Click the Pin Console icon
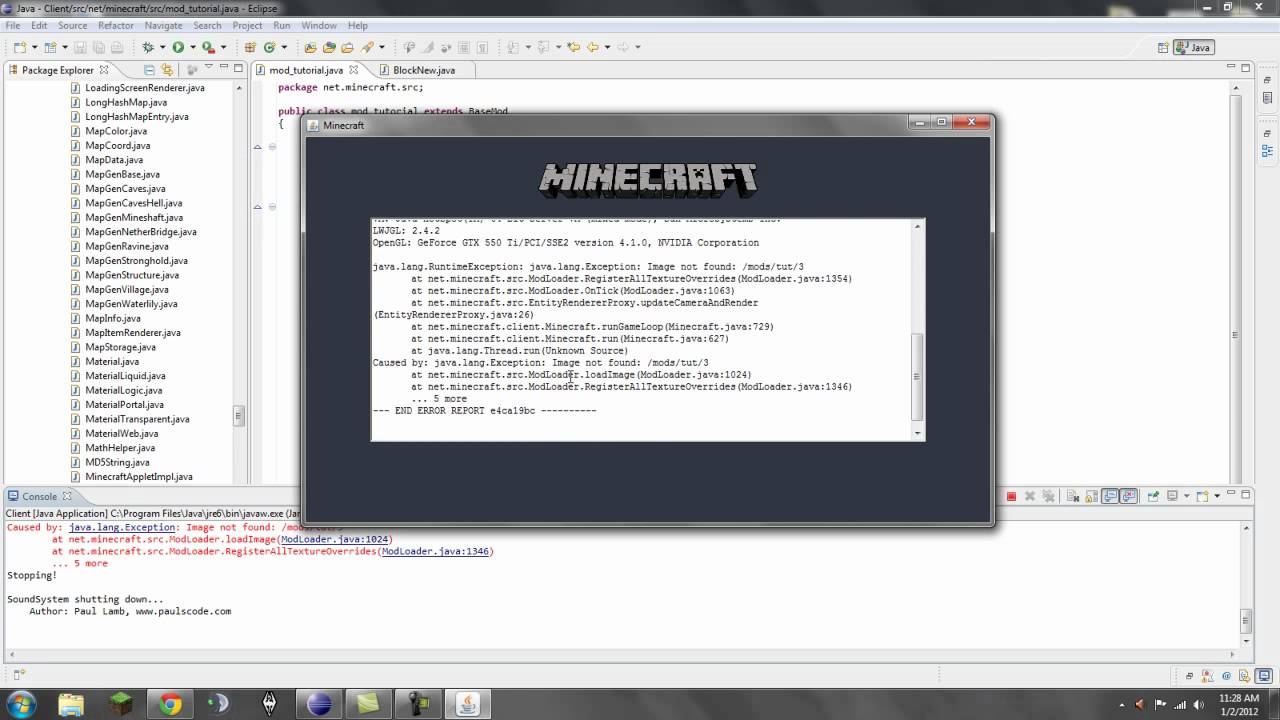 [x=1152, y=496]
